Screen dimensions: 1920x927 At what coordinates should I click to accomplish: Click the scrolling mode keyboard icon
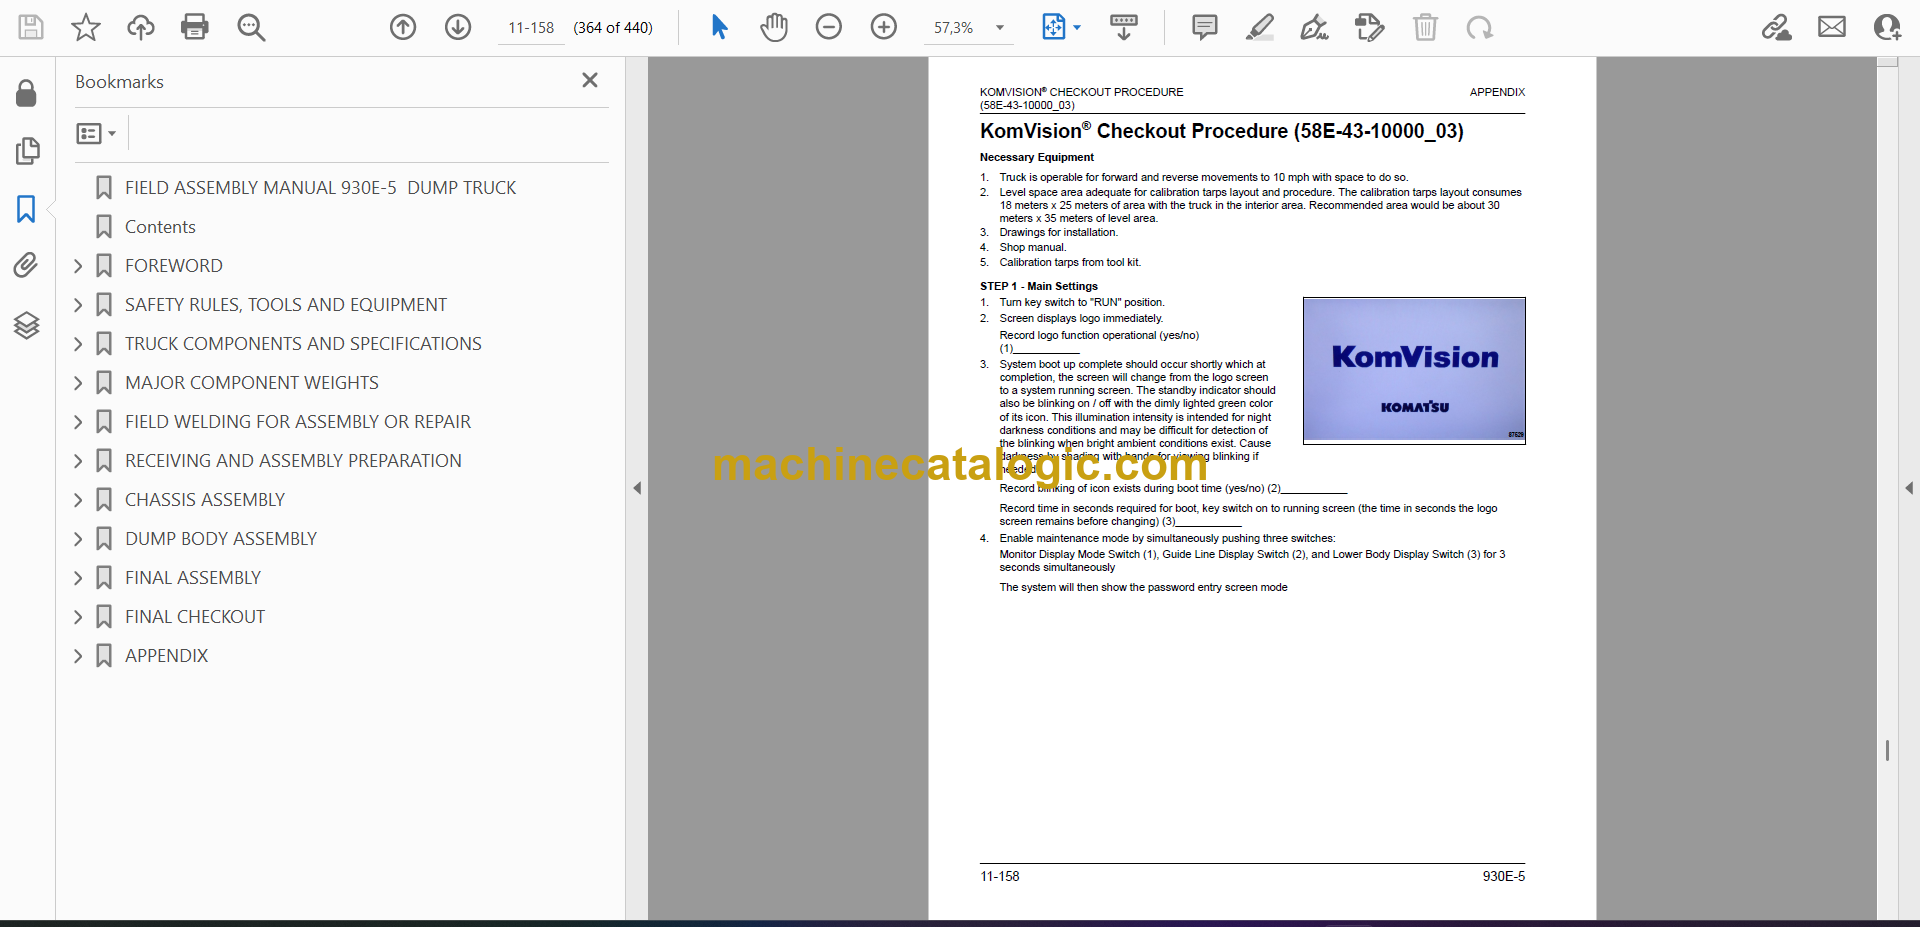pos(1124,27)
